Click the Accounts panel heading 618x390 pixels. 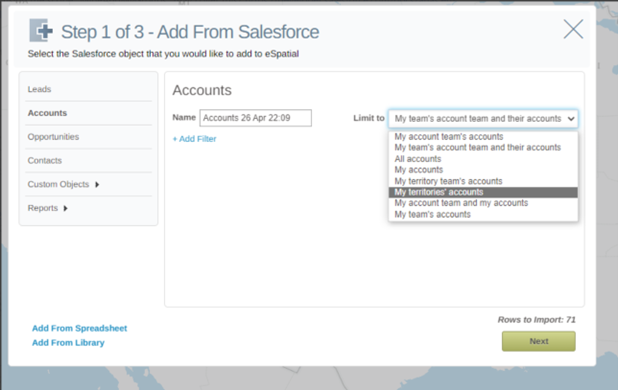[x=202, y=90]
